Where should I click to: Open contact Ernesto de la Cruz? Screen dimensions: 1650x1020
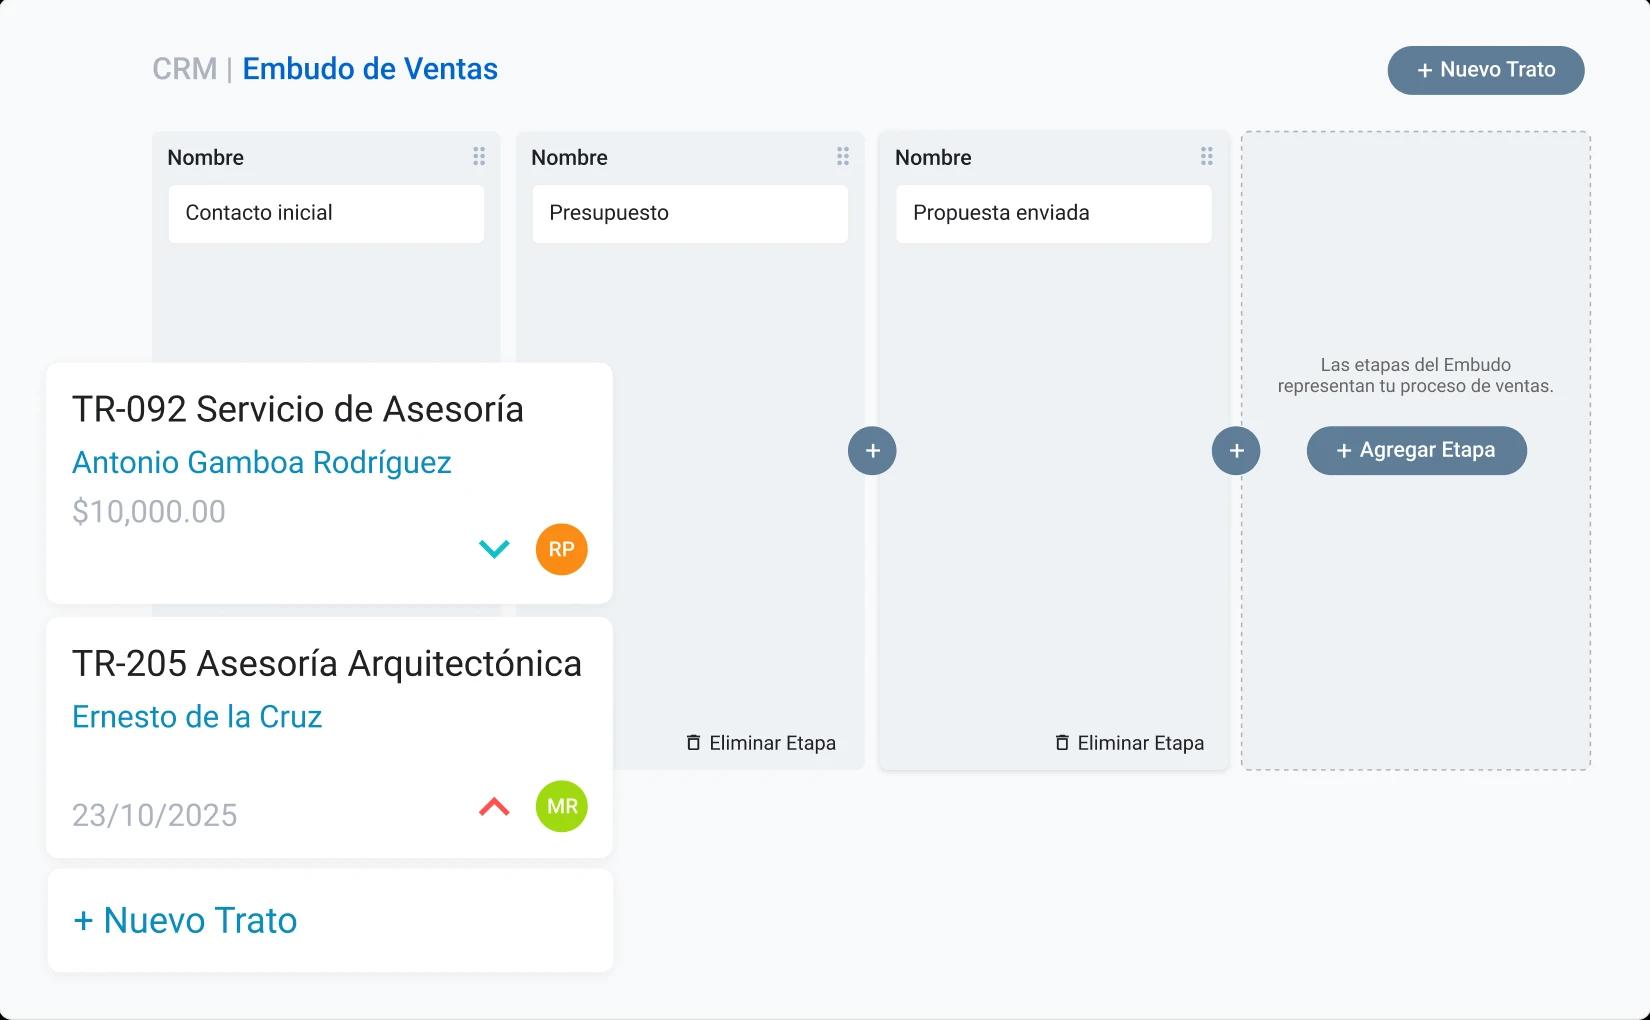tap(197, 716)
